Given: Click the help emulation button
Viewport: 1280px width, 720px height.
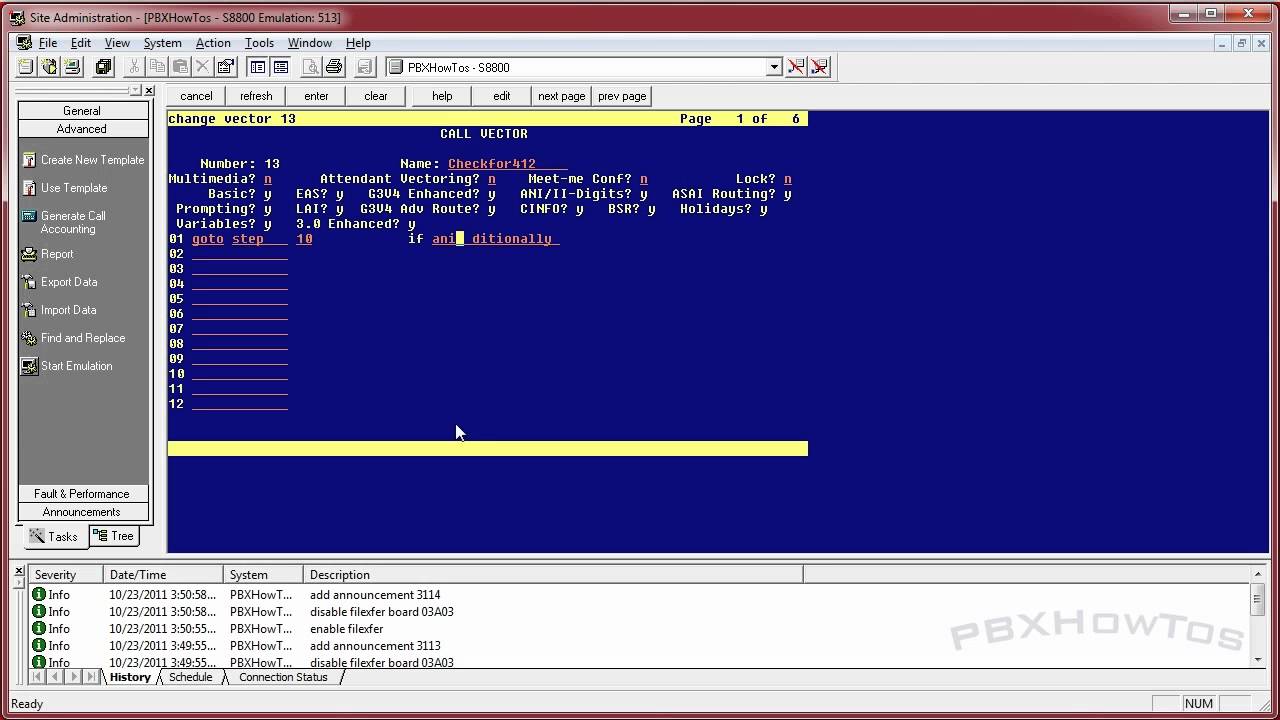Looking at the screenshot, I should [442, 96].
